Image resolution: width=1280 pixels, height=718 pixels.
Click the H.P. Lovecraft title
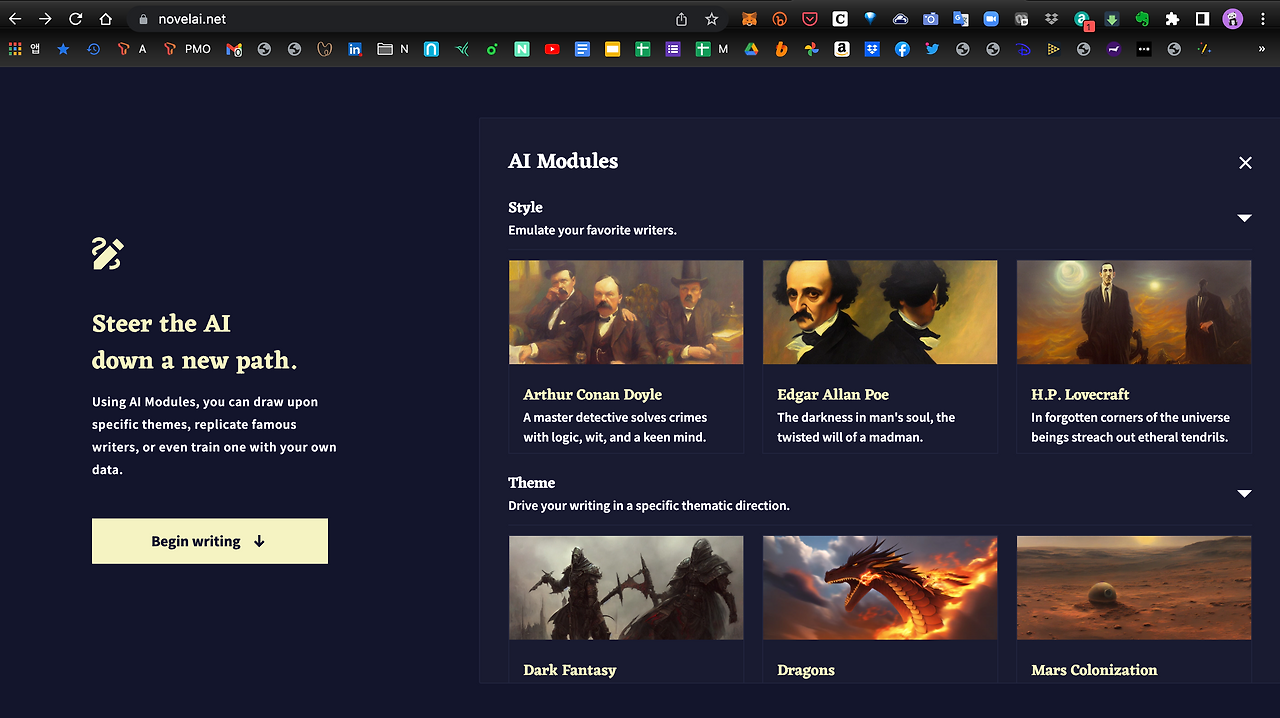pos(1080,394)
